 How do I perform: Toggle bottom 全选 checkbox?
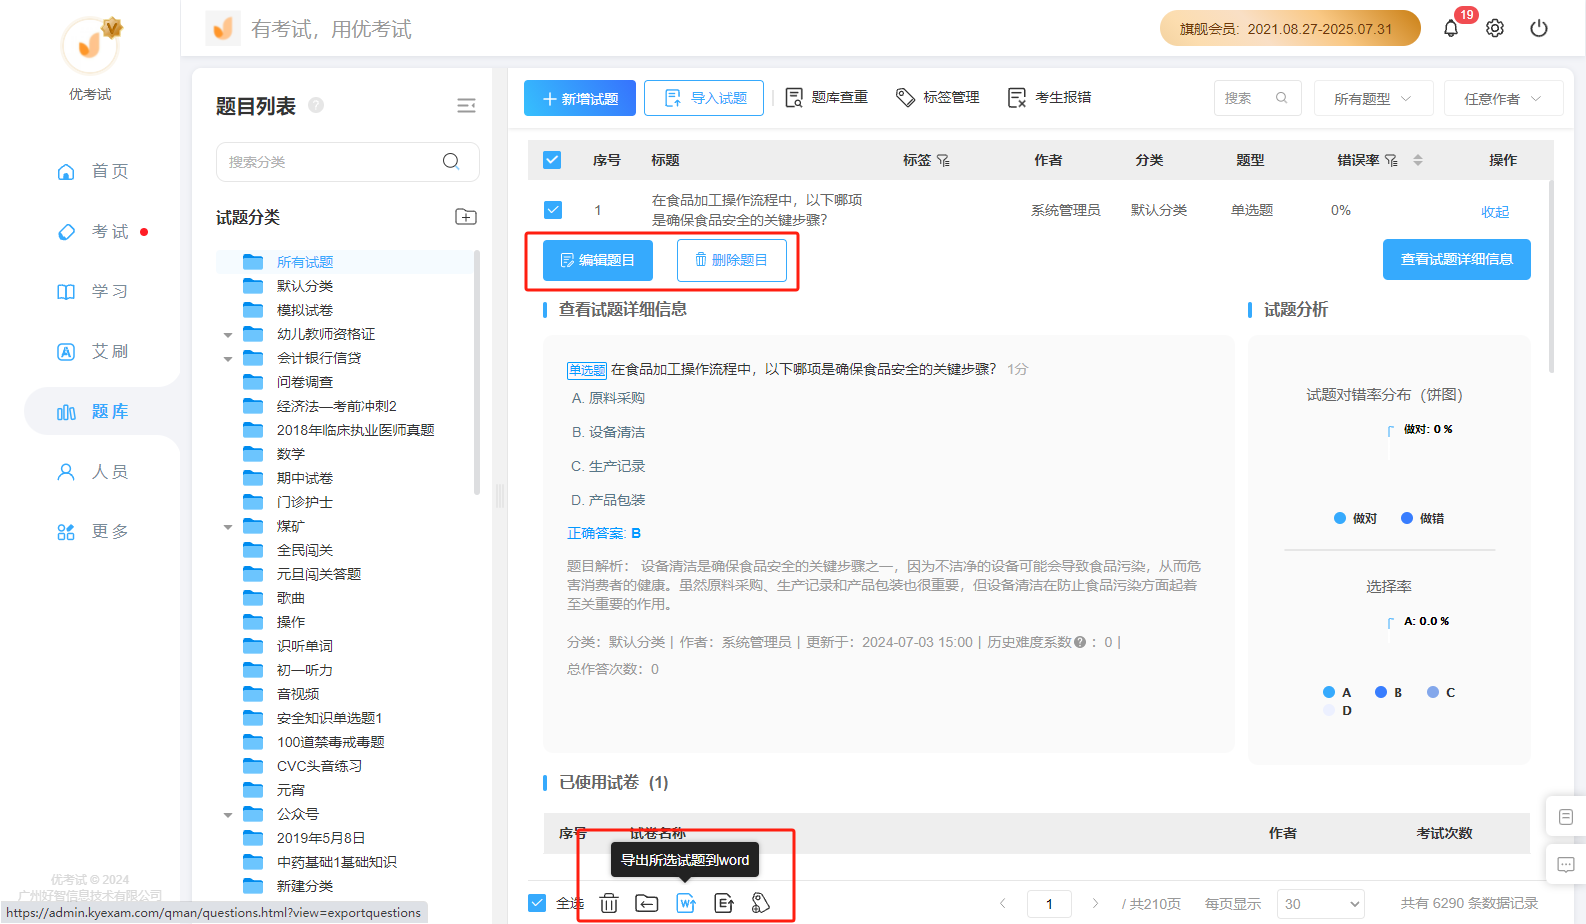pyautogui.click(x=537, y=903)
